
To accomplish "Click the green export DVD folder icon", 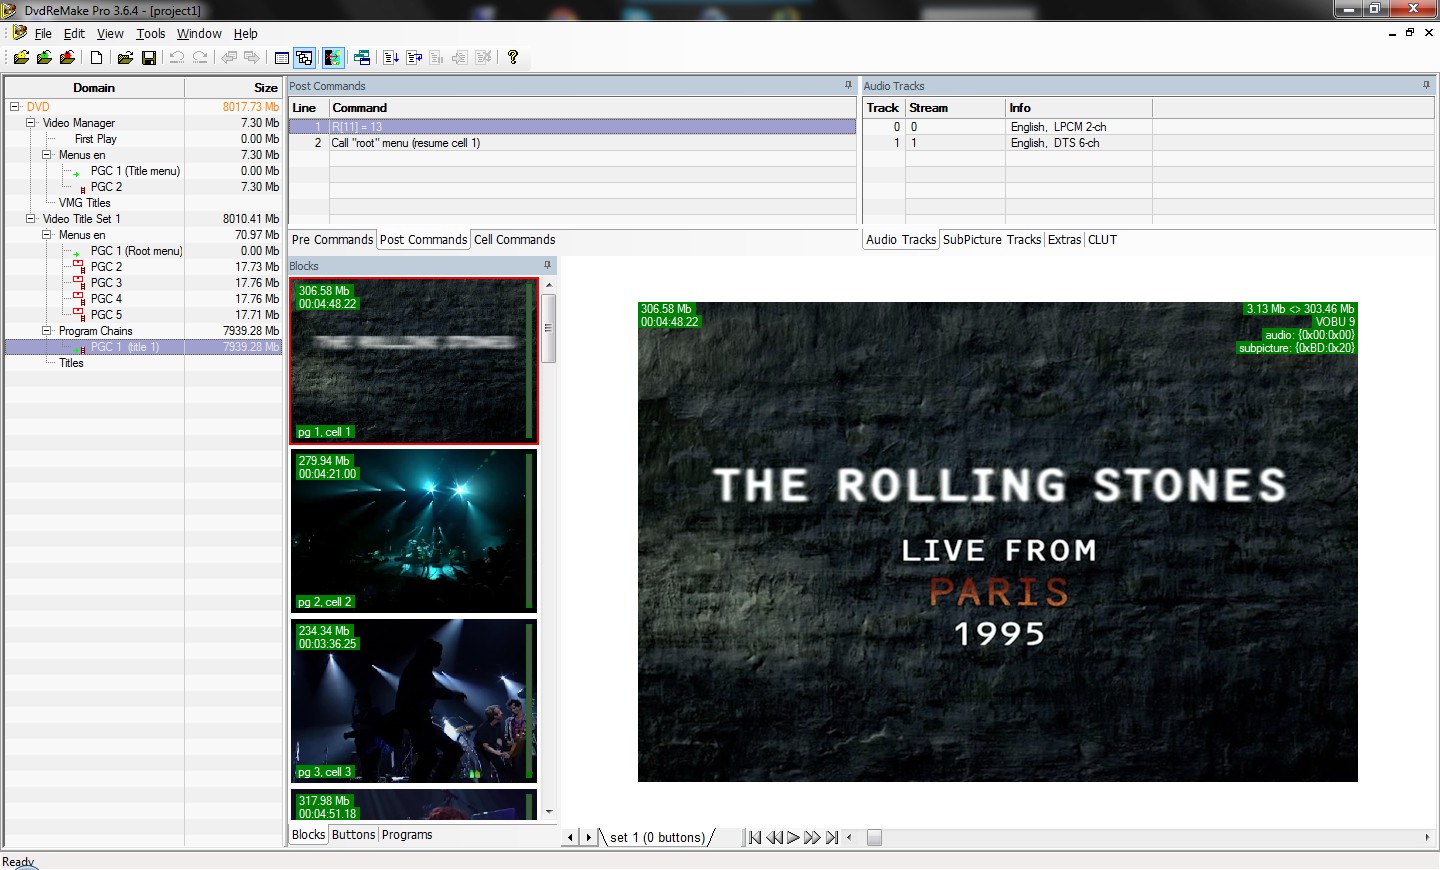I will coord(44,58).
